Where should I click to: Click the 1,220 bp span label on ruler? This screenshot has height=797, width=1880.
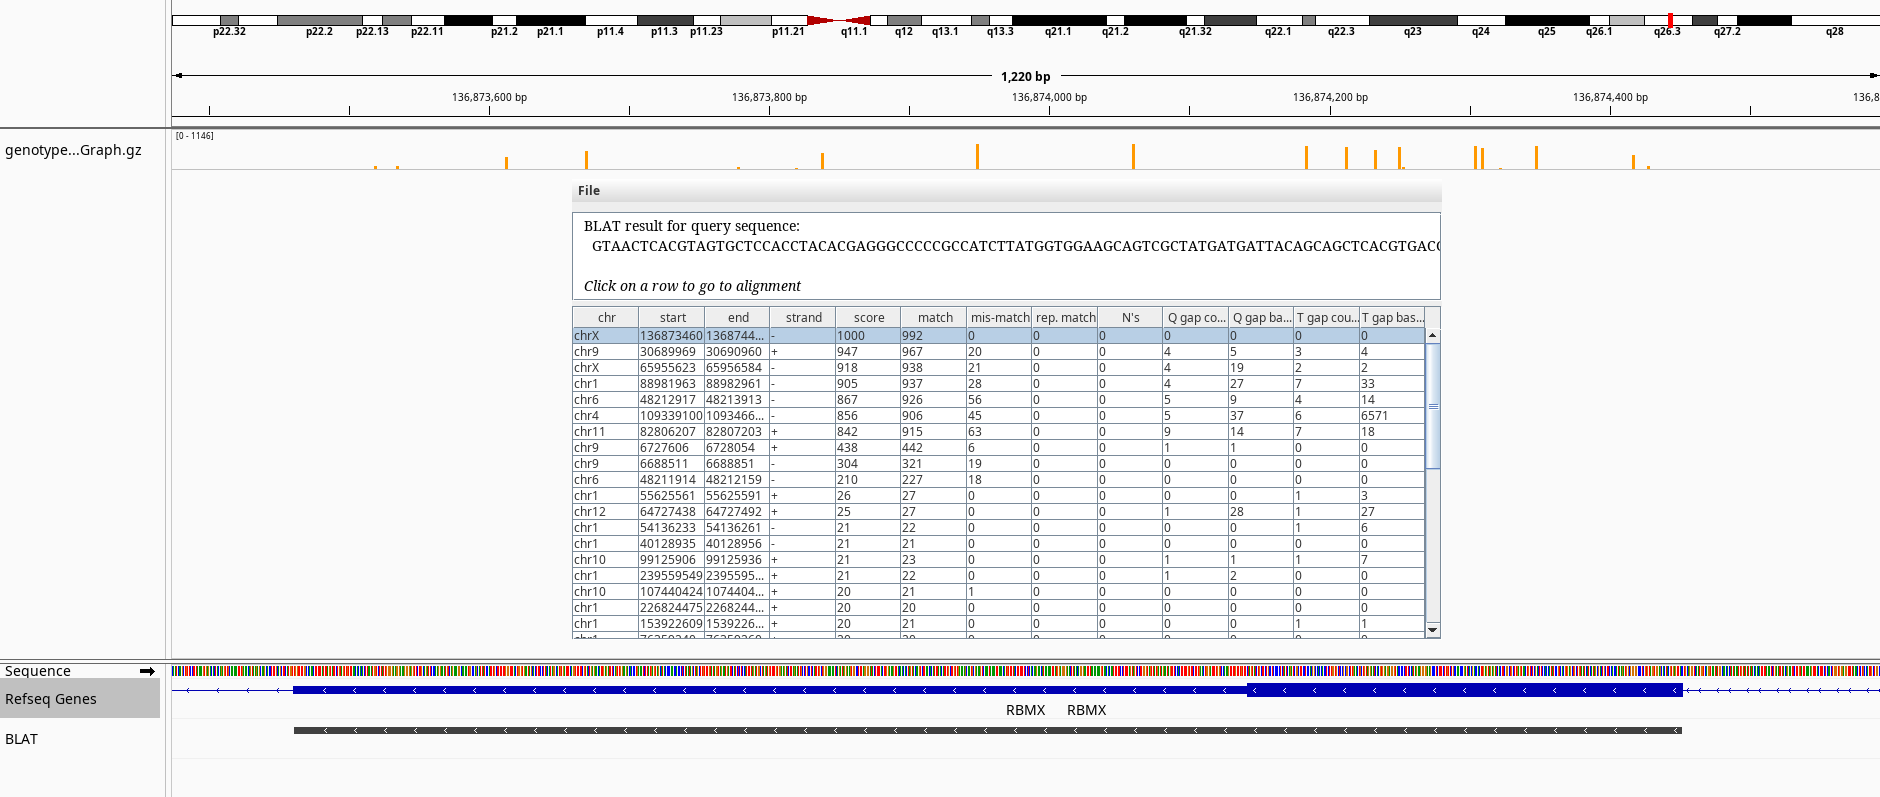pos(1025,76)
